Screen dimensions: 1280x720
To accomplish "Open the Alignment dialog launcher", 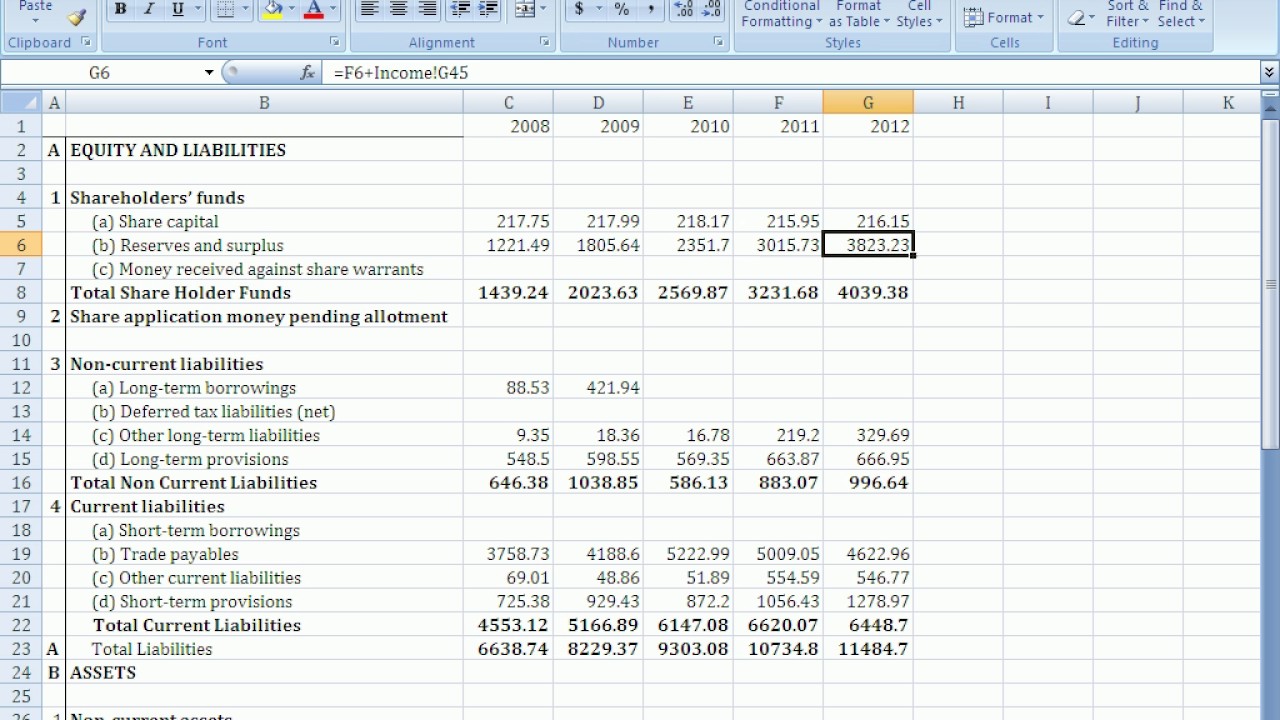I will pos(544,42).
